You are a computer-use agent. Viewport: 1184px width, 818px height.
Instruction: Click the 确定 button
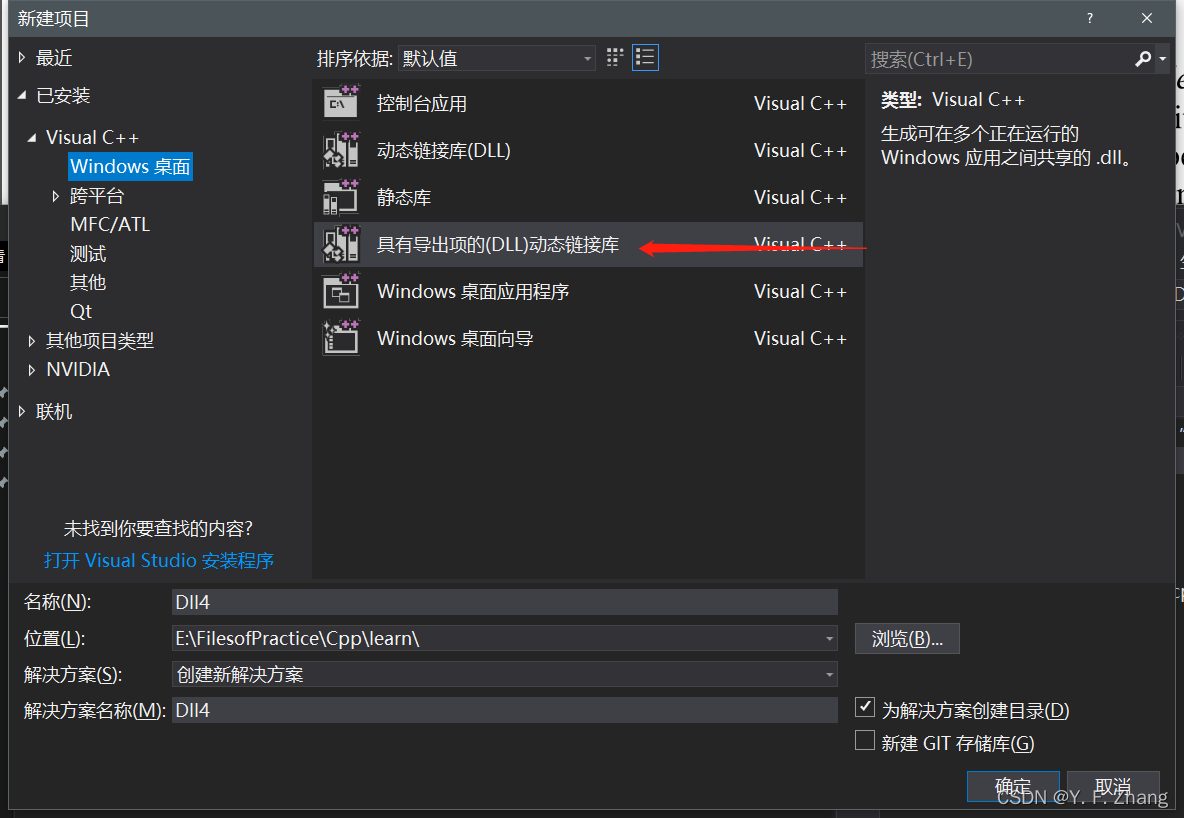coord(1013,786)
